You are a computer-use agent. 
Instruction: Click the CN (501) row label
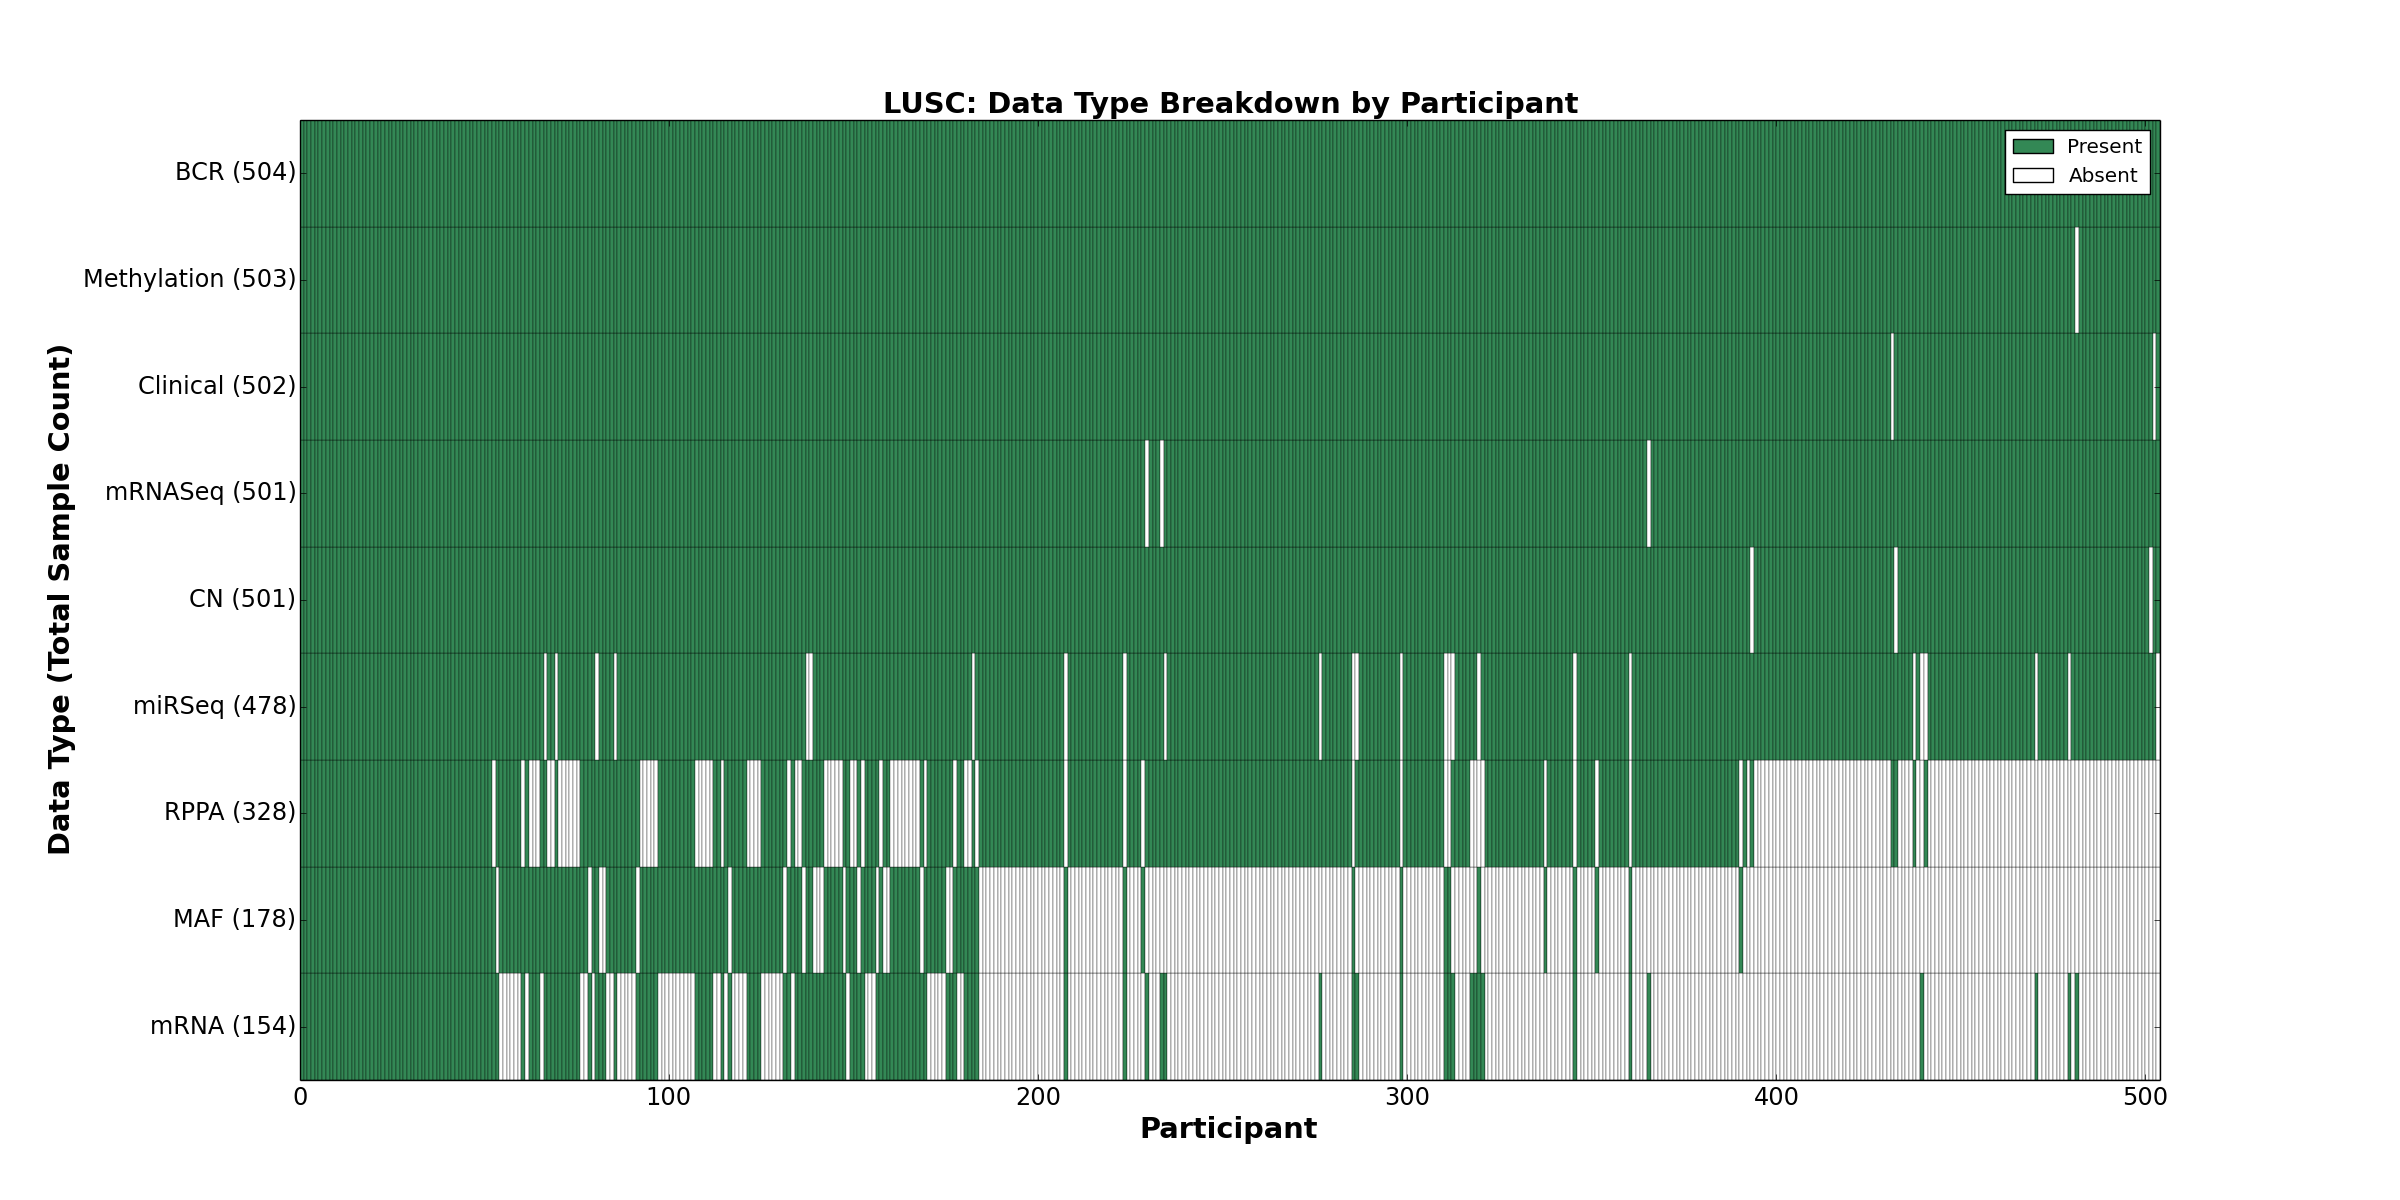[242, 599]
